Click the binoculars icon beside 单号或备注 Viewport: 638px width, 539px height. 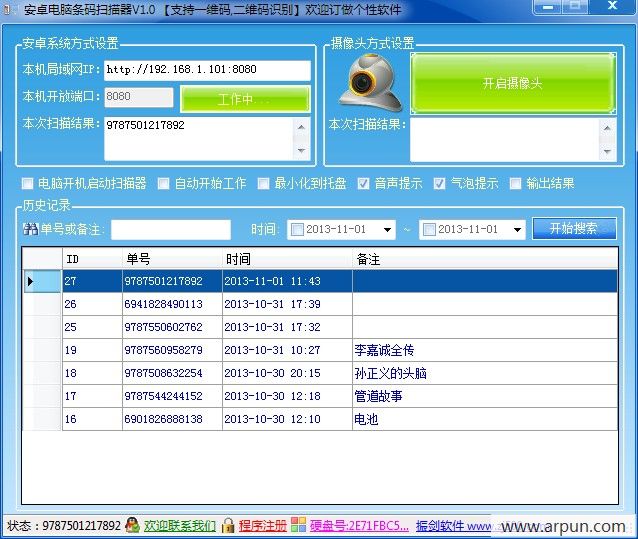[30, 230]
